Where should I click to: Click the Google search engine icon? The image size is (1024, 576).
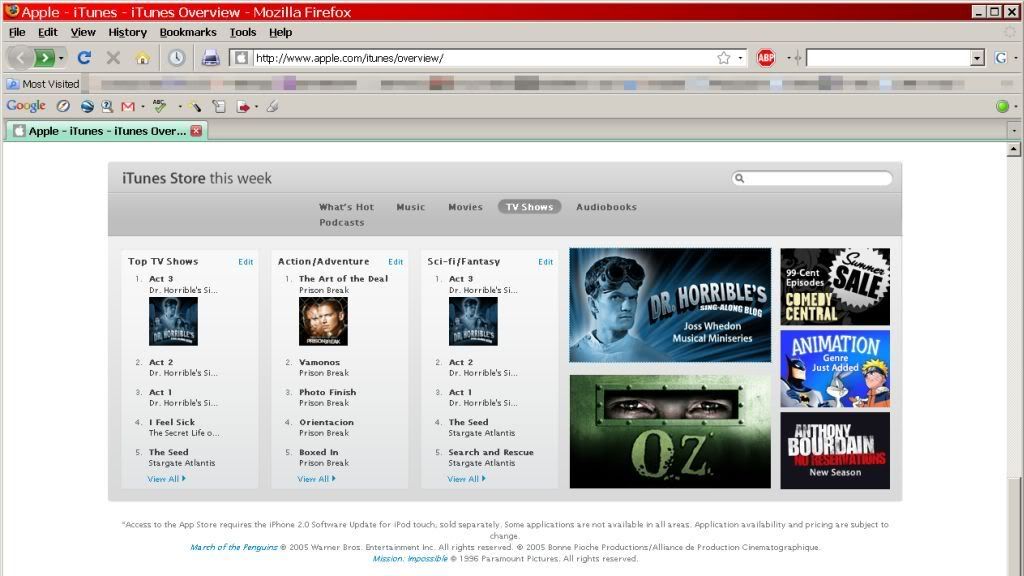click(x=1000, y=58)
